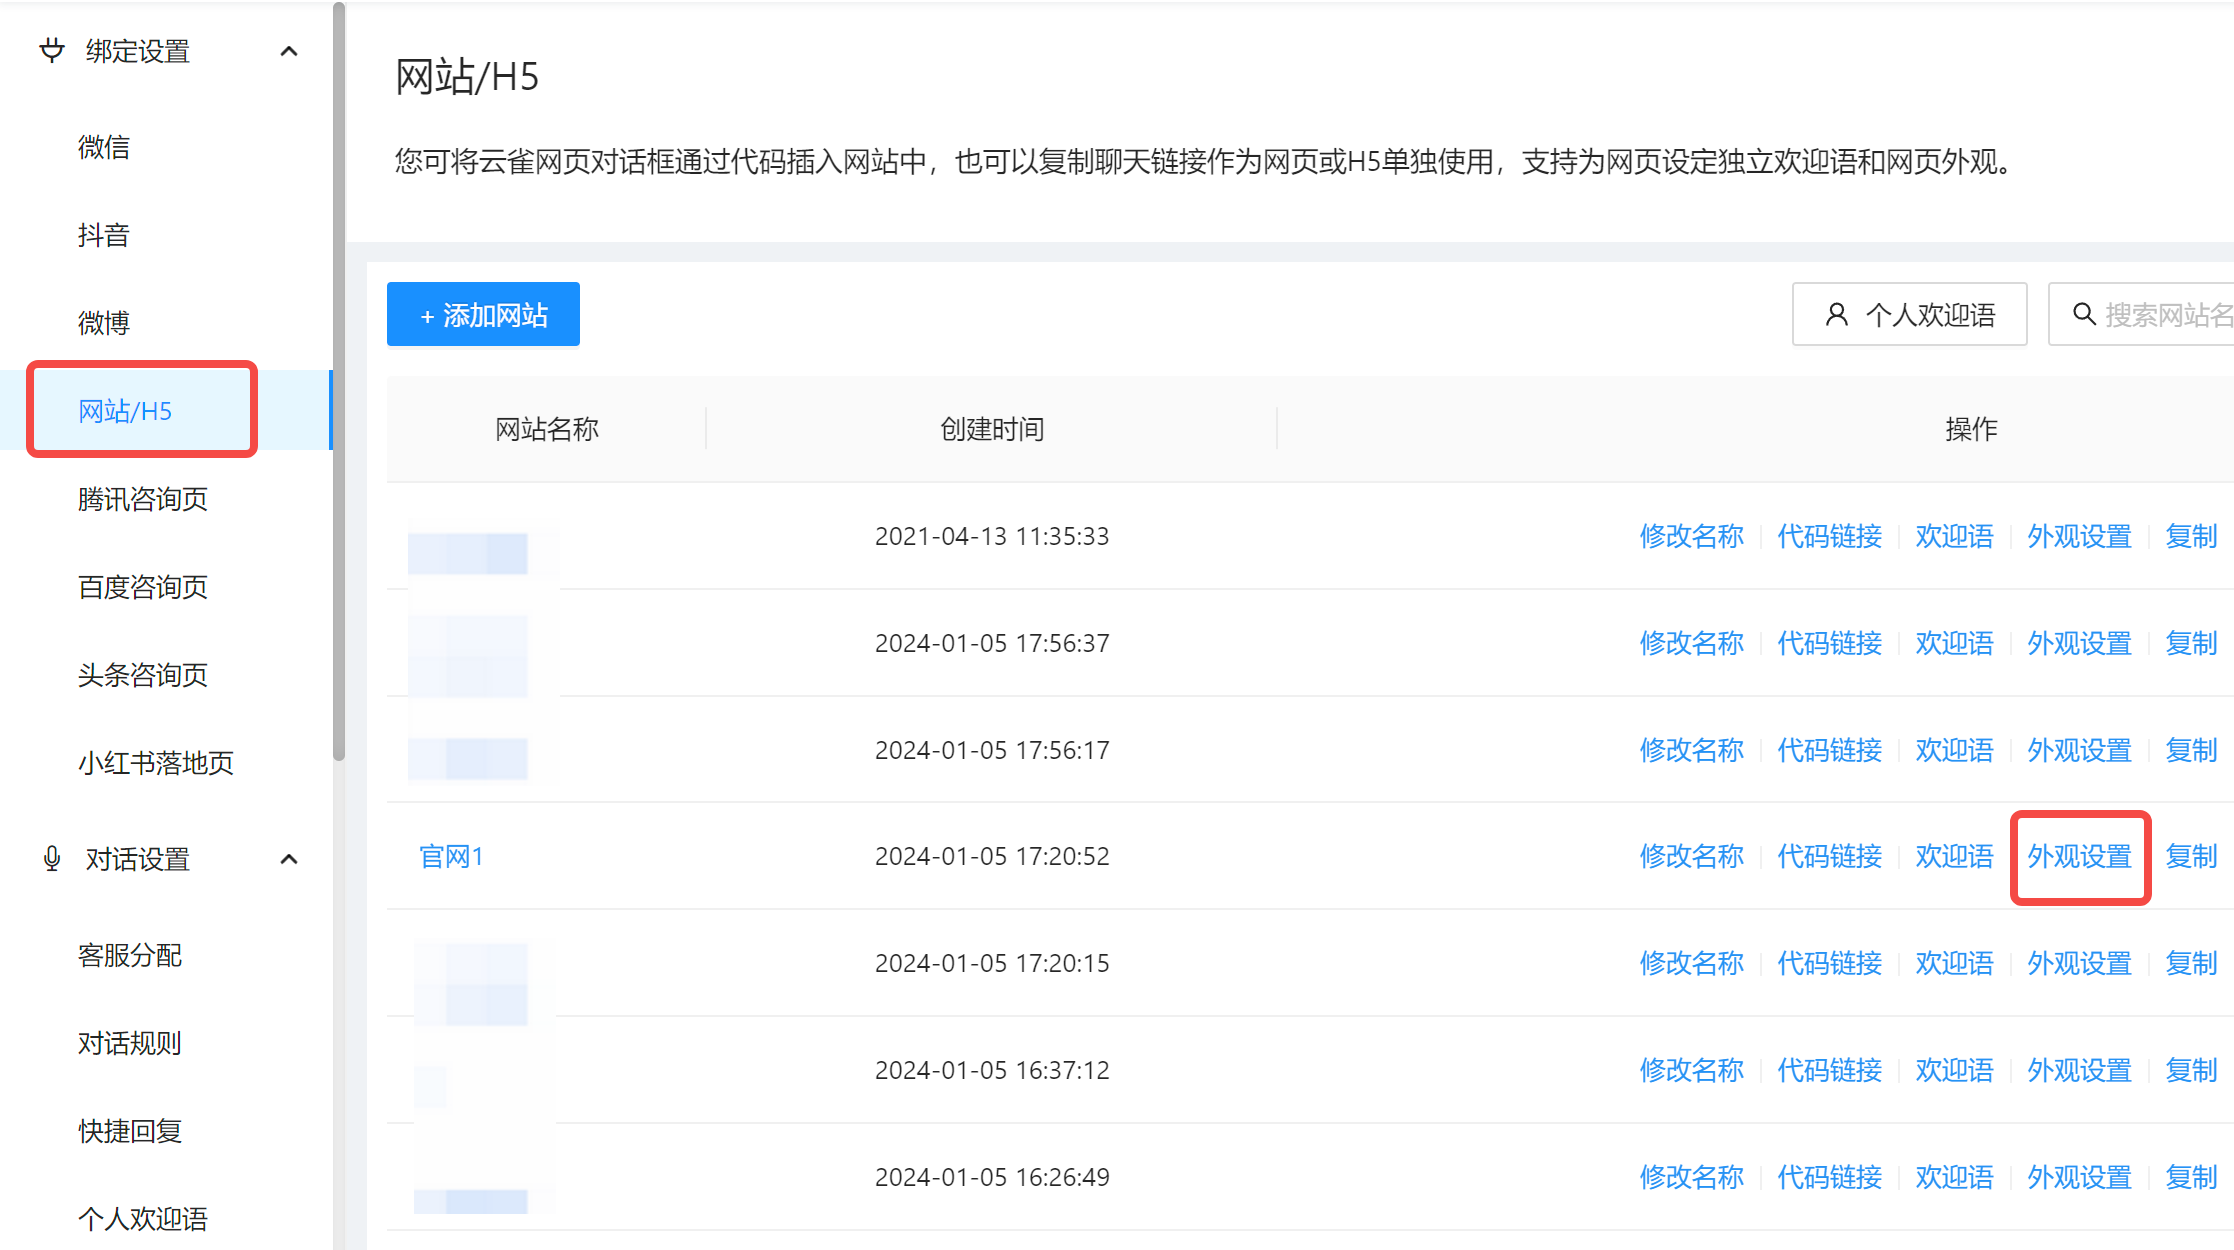The image size is (2234, 1250).
Task: Collapse the 绑定设置 section
Action: 290,50
